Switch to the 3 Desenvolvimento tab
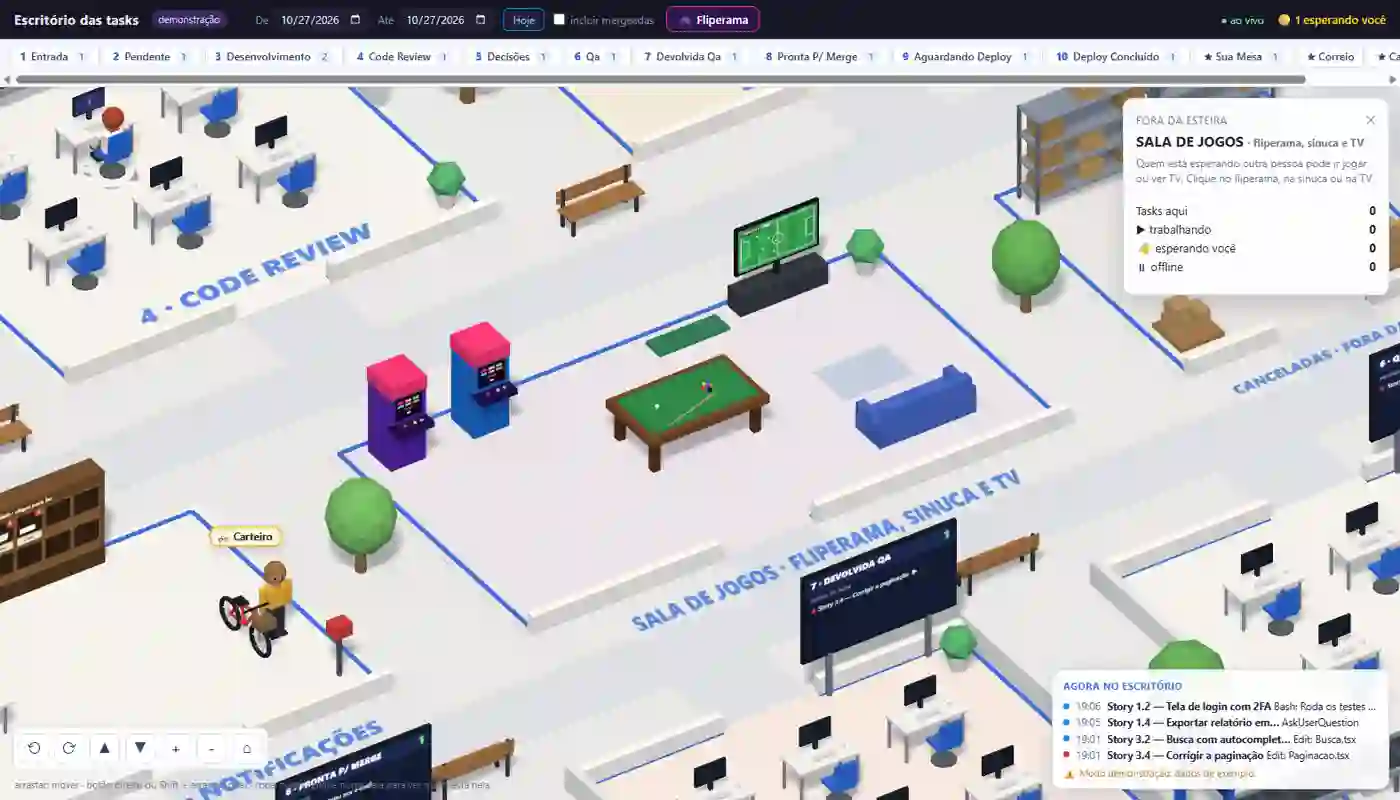The width and height of the screenshot is (1400, 800). [x=272, y=57]
